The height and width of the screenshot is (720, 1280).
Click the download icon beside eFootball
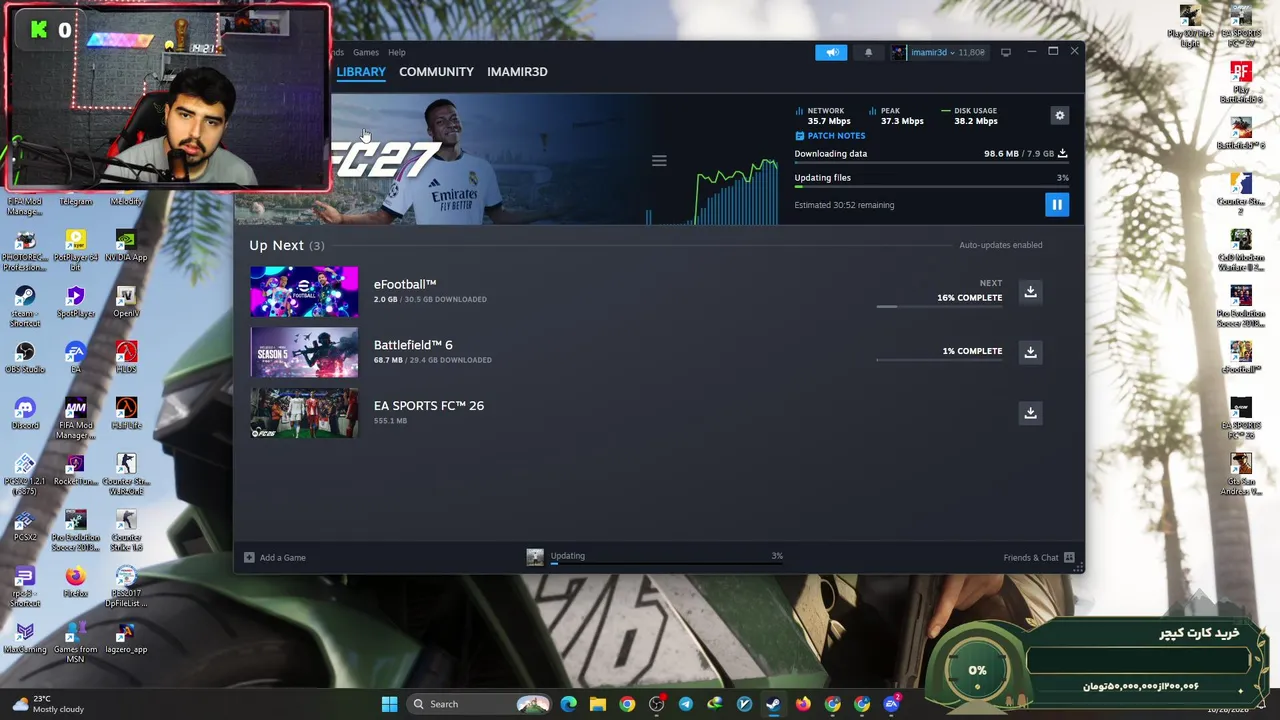[x=1030, y=292]
